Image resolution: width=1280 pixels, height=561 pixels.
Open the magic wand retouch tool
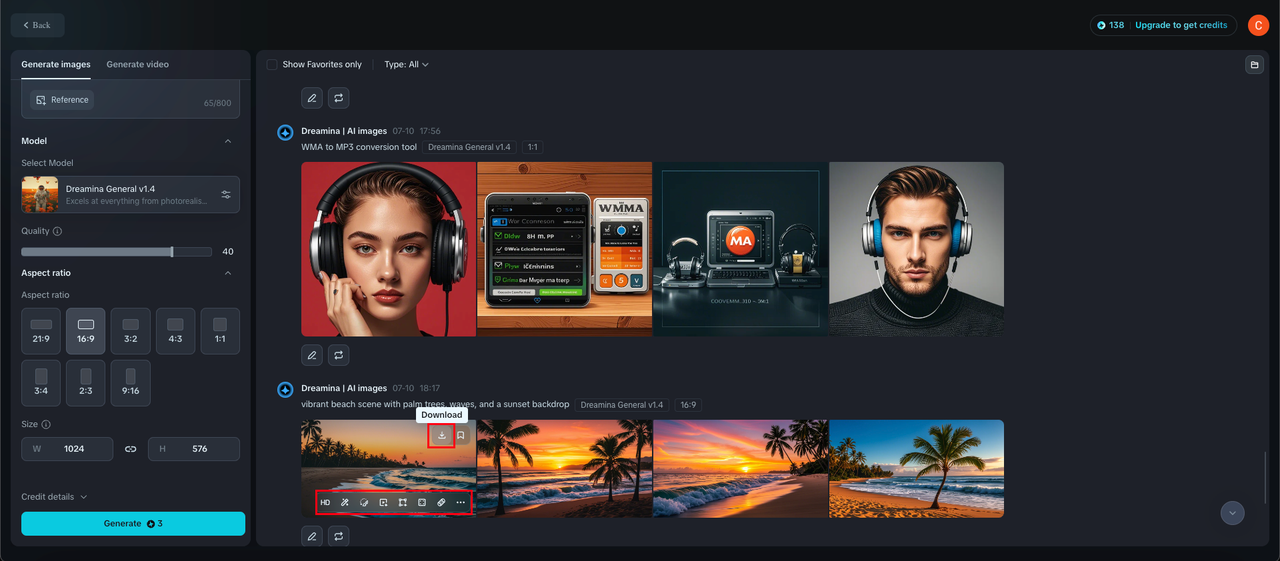click(x=345, y=502)
